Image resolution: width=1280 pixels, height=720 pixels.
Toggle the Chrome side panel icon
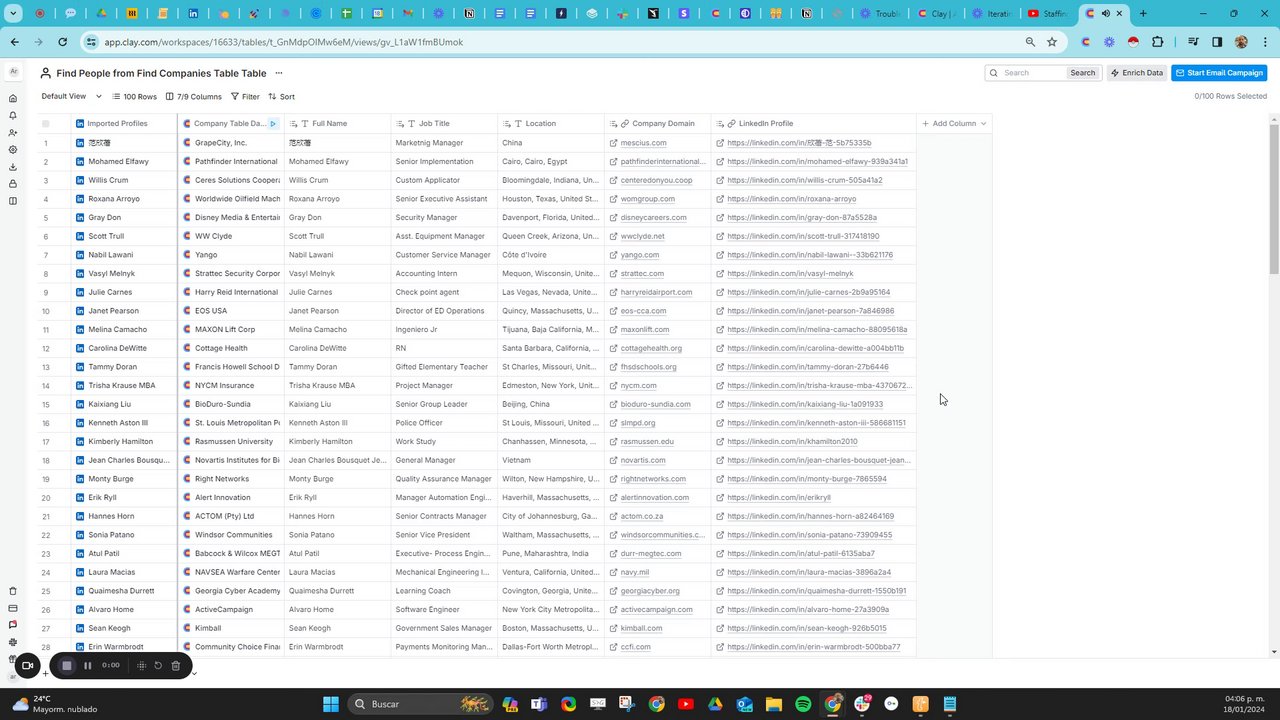point(1217,42)
